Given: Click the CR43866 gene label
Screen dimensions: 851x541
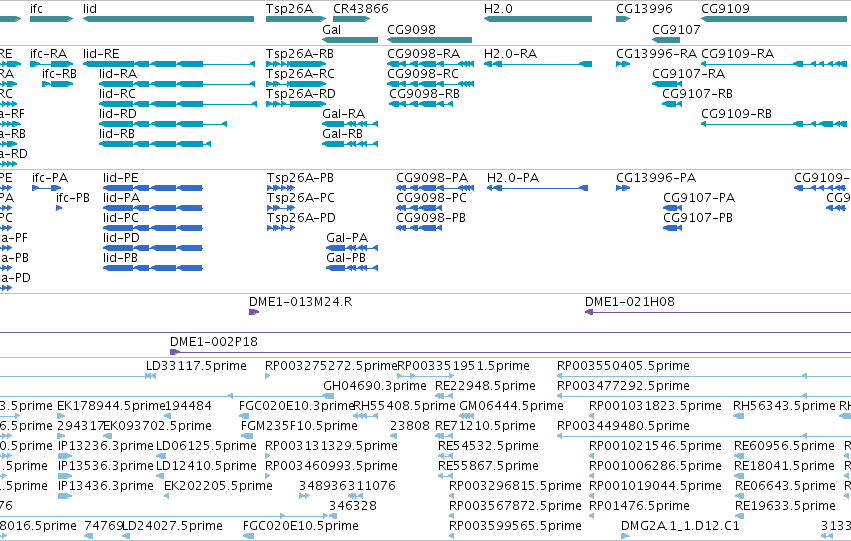Looking at the screenshot, I should tap(360, 9).
